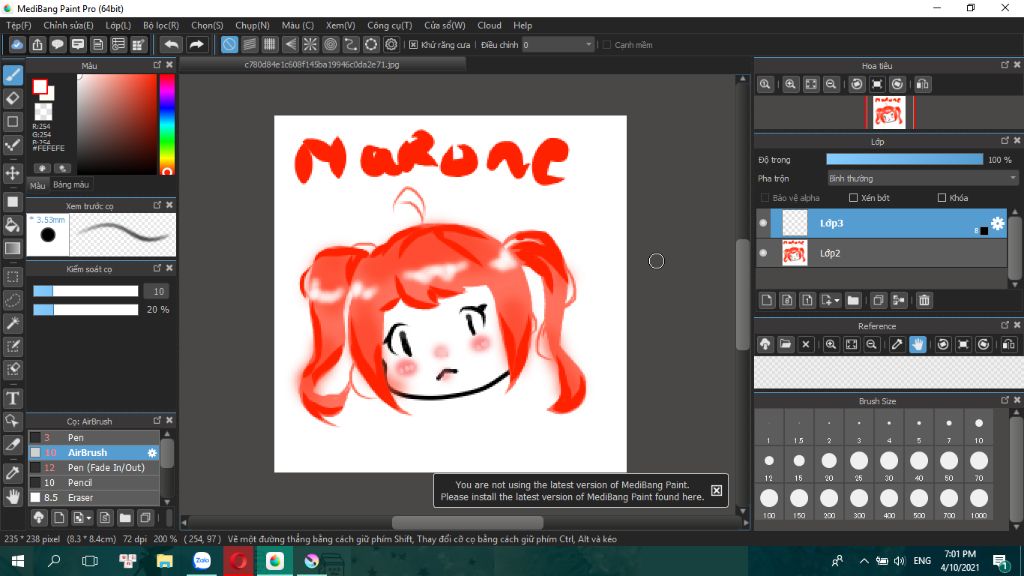This screenshot has height=576, width=1024.
Task: Zoom in using the Hoa tiêu navigator
Action: click(x=790, y=84)
